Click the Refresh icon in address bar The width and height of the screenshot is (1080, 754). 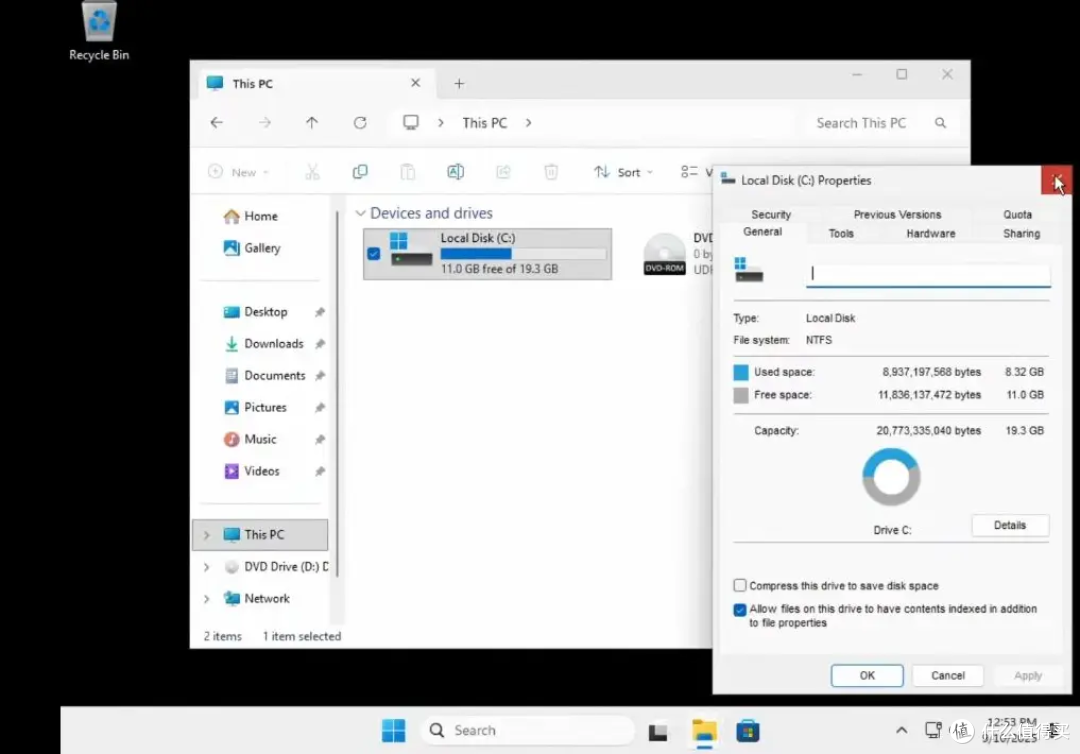pos(360,123)
